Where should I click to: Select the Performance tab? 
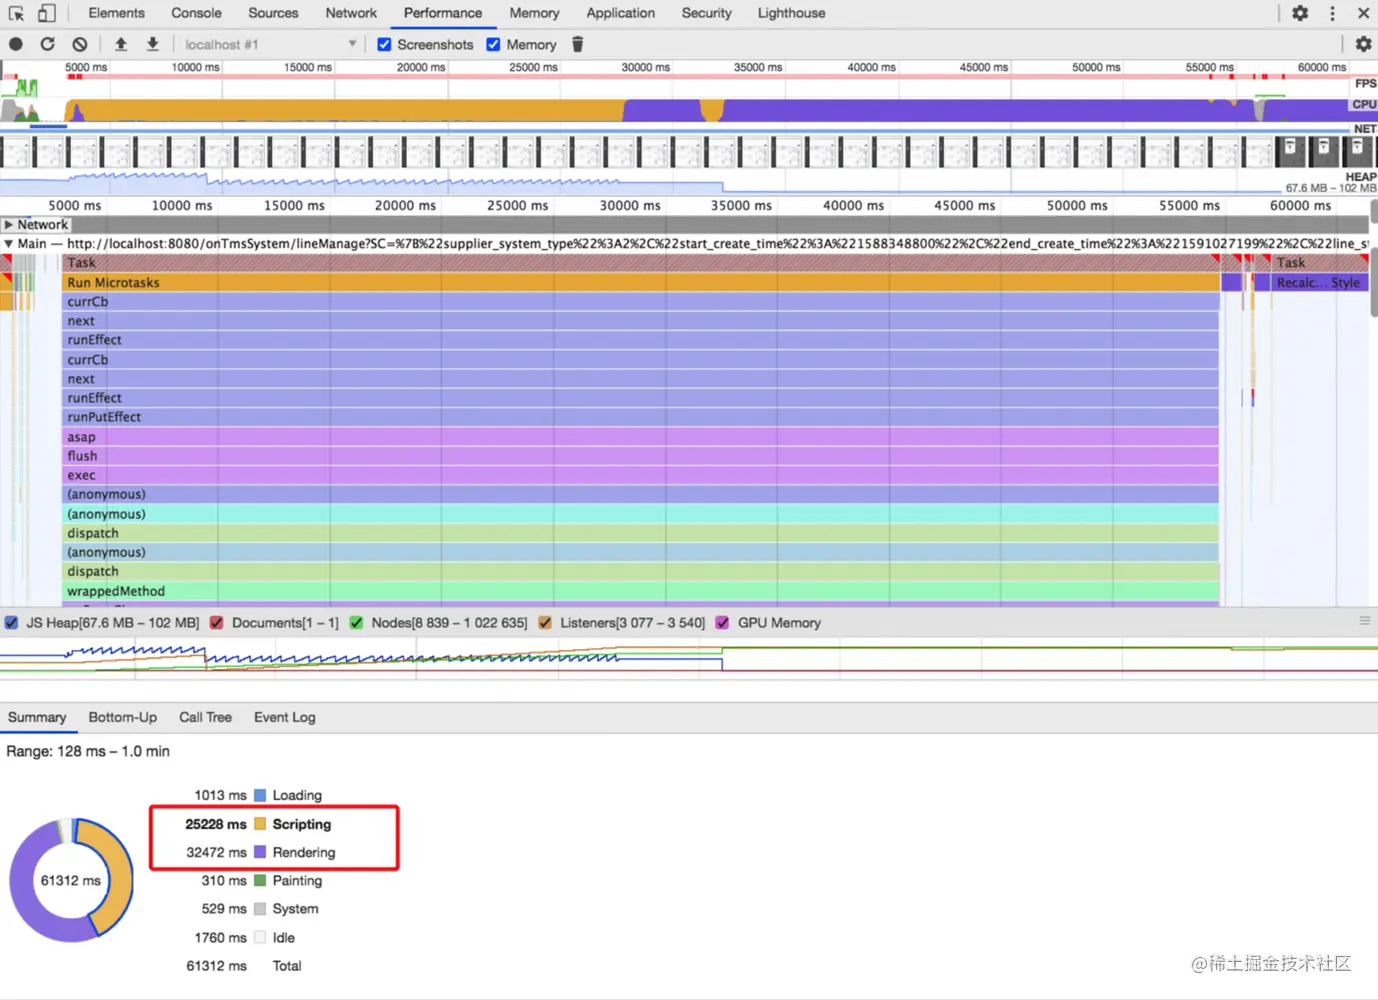[x=443, y=13]
